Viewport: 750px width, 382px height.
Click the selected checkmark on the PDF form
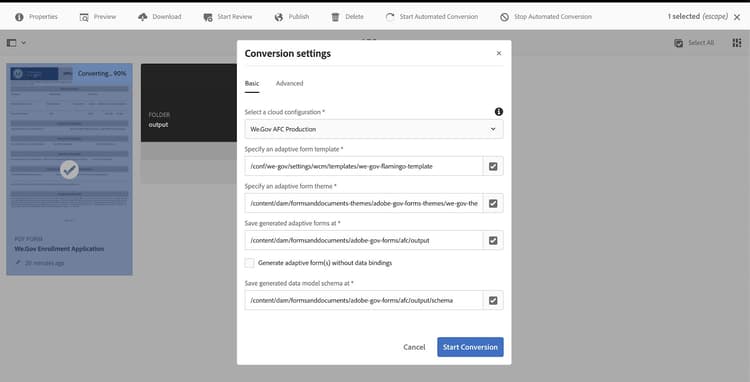tap(69, 169)
